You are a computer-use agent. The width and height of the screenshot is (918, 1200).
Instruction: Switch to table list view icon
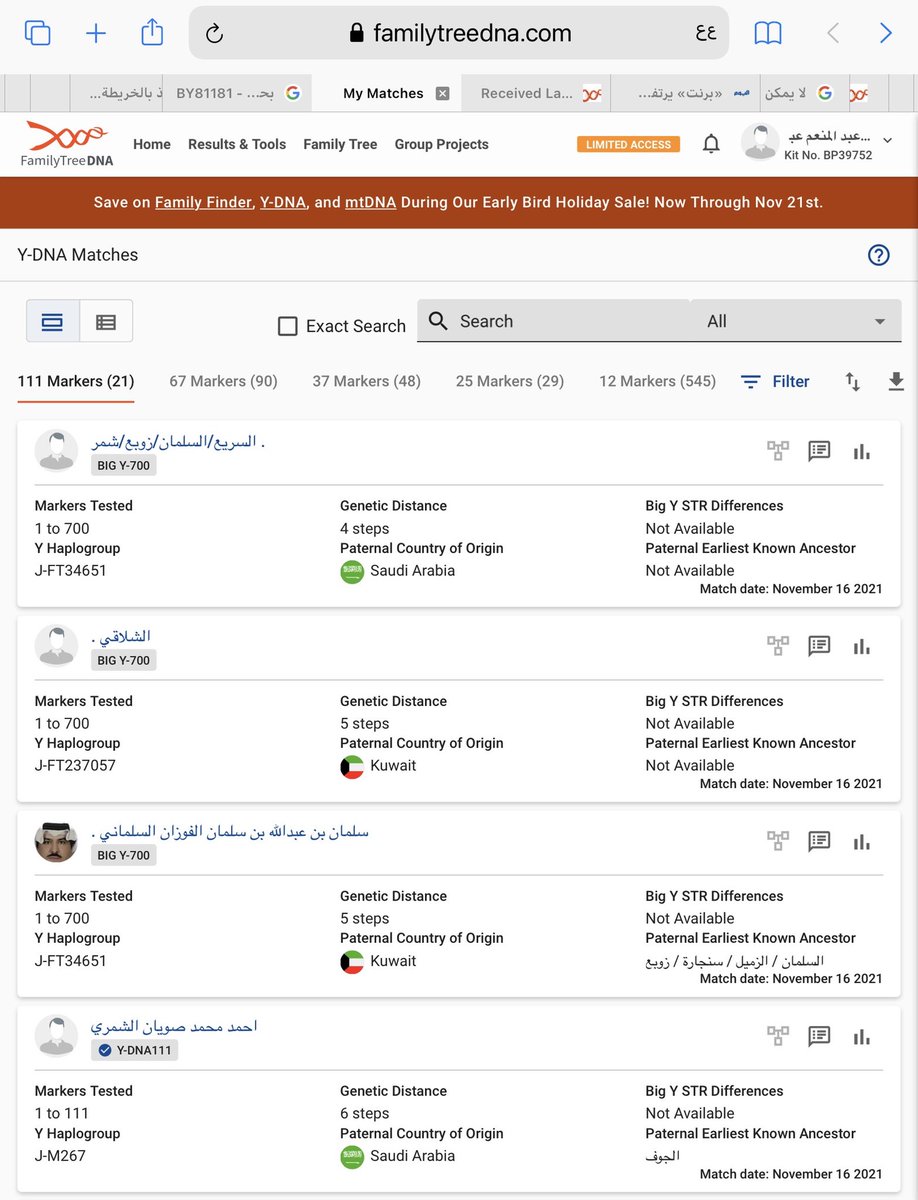(x=106, y=322)
